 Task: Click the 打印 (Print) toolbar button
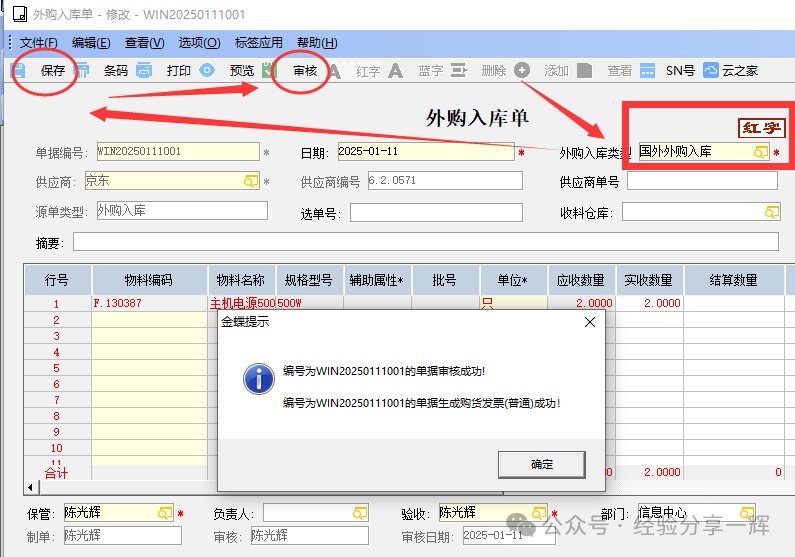pyautogui.click(x=178, y=71)
